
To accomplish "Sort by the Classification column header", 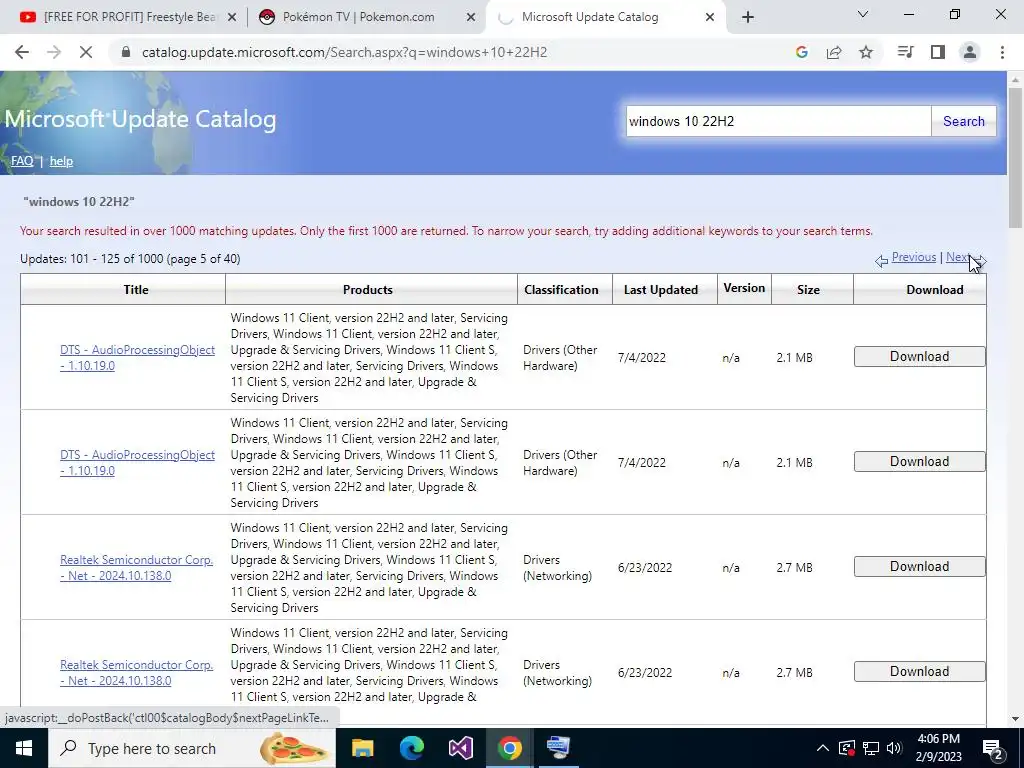I will 561,290.
